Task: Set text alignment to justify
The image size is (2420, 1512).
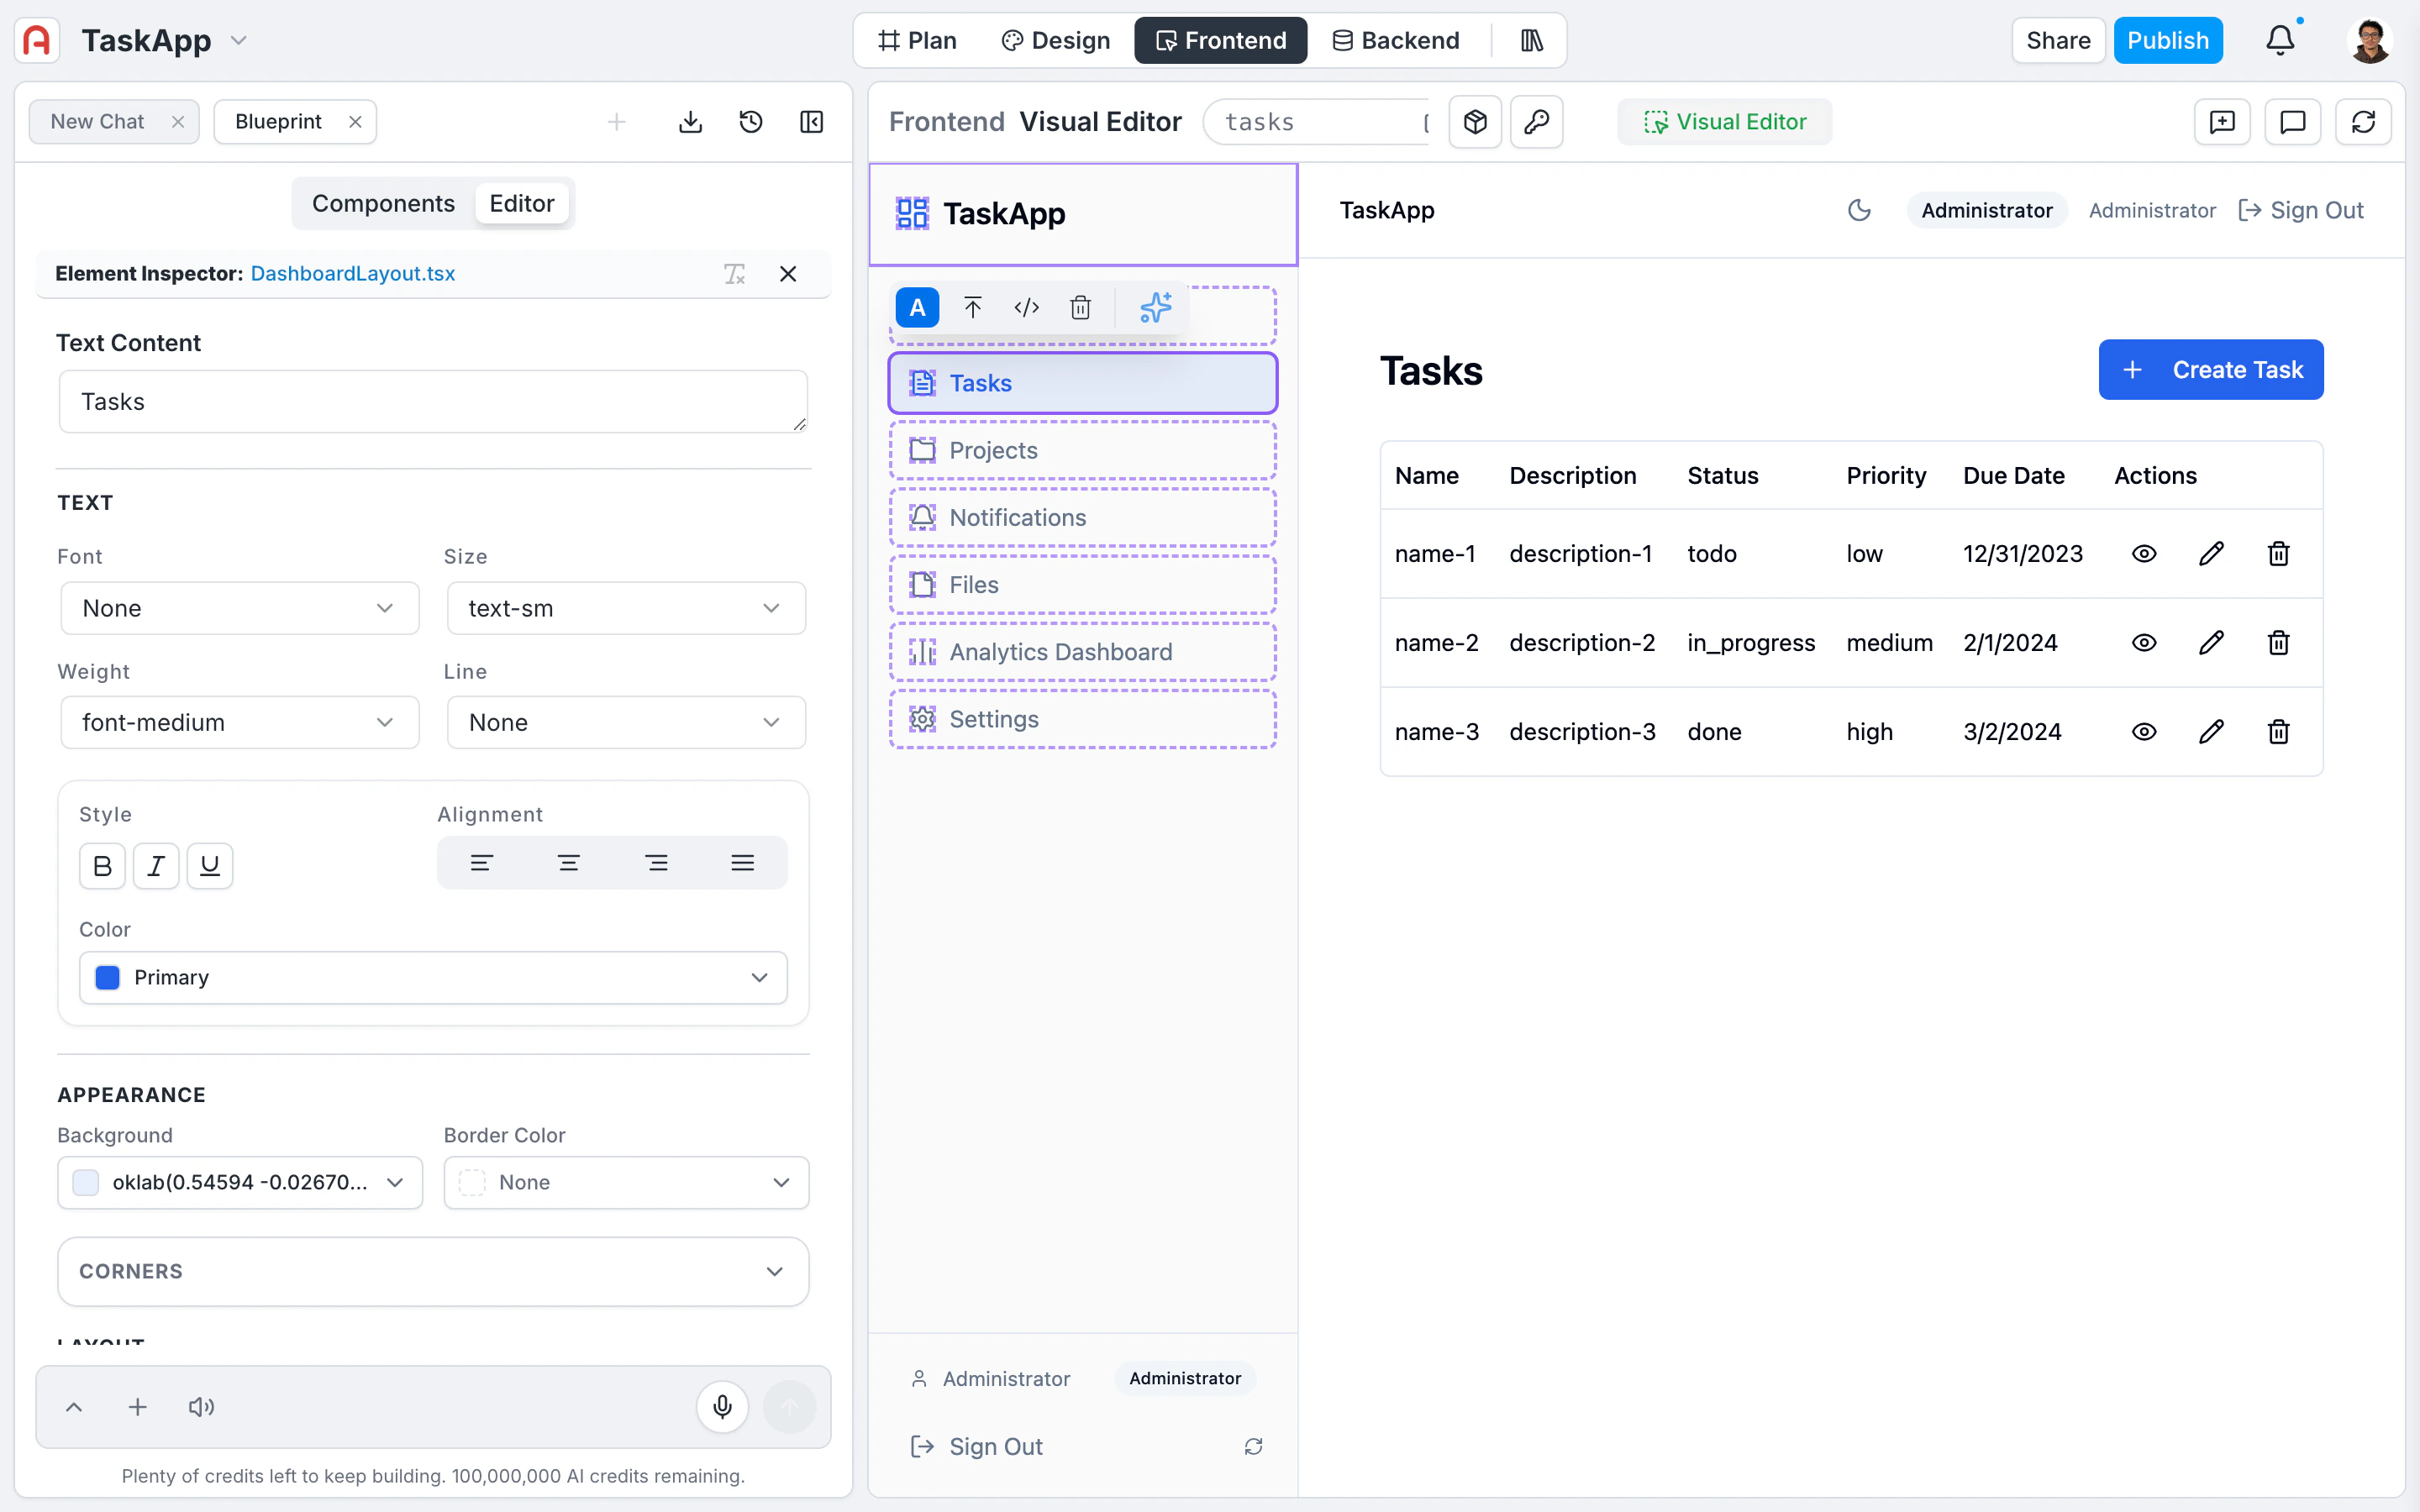Action: [742, 863]
